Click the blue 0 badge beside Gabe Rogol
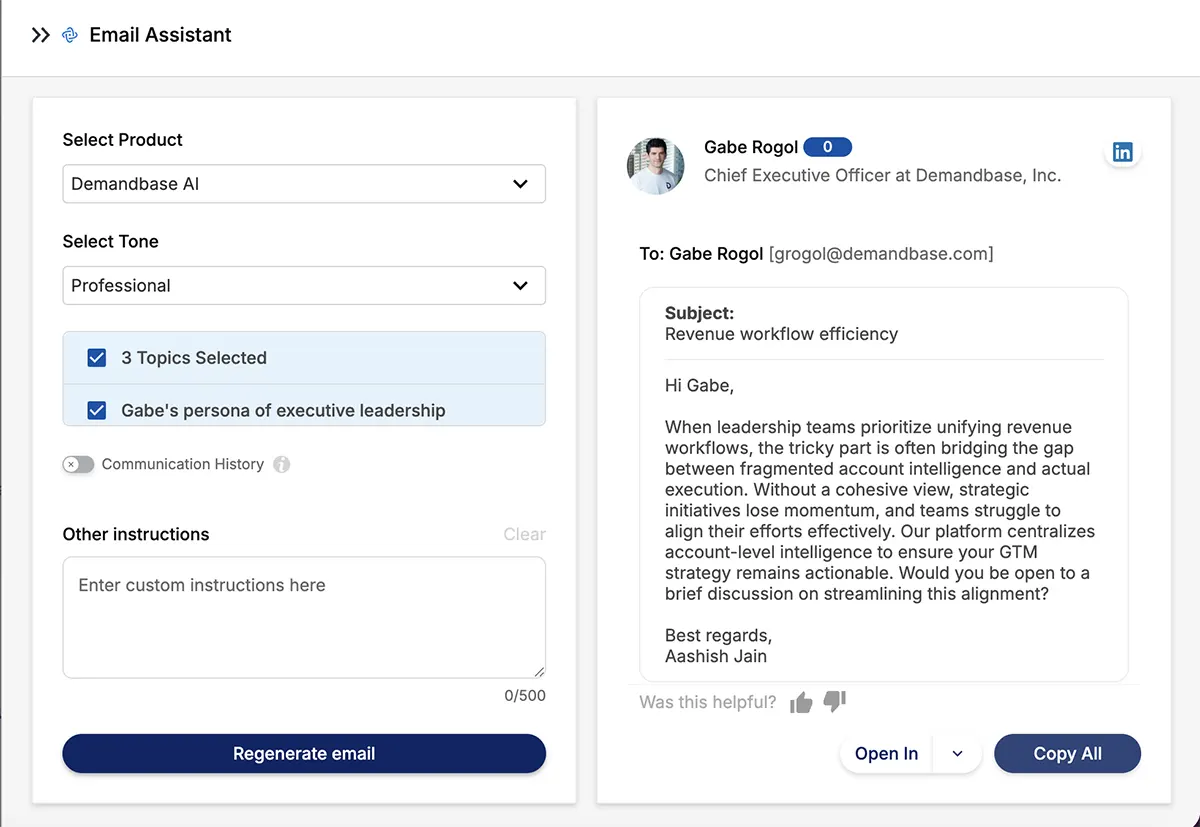 (x=827, y=147)
